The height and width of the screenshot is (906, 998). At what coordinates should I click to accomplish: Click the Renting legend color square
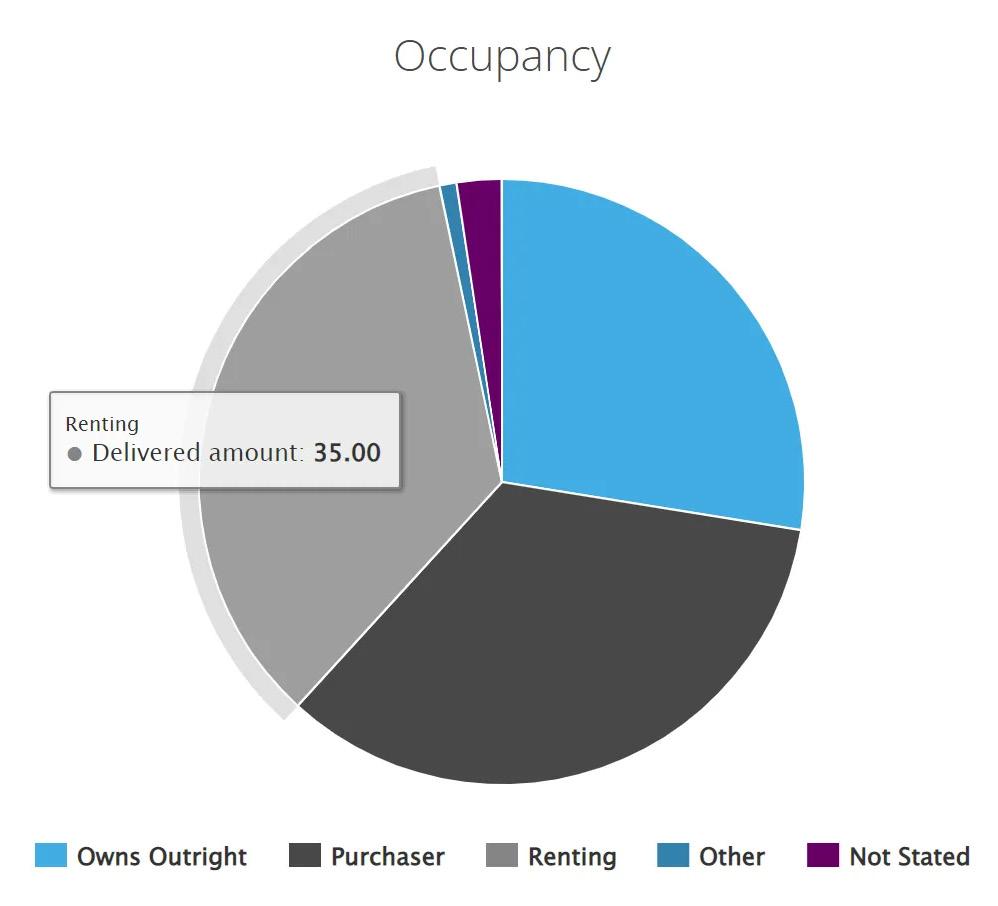[x=502, y=856]
